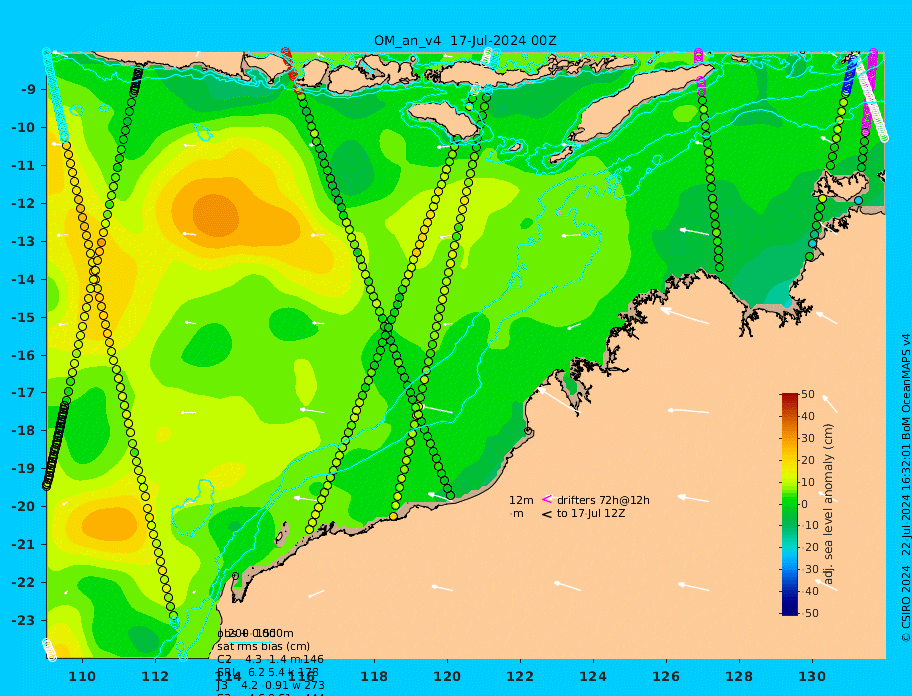This screenshot has height=696, width=912.
Task: Click the "128" longitude axis label
Action: [739, 676]
